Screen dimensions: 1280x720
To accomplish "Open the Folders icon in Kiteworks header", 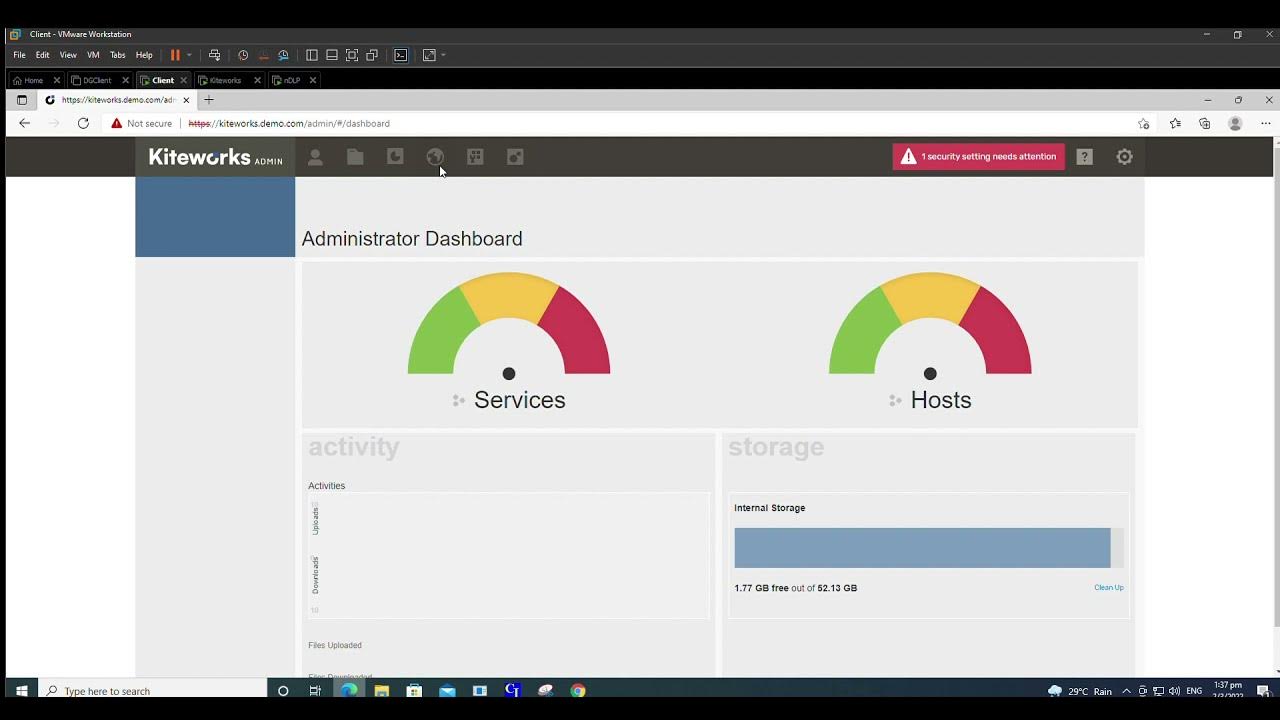I will (355, 157).
